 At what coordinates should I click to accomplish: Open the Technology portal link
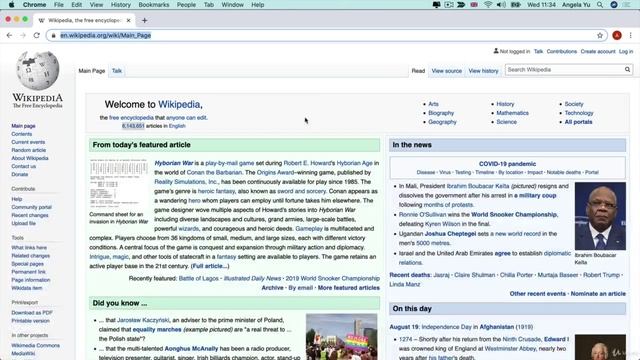pyautogui.click(x=579, y=113)
